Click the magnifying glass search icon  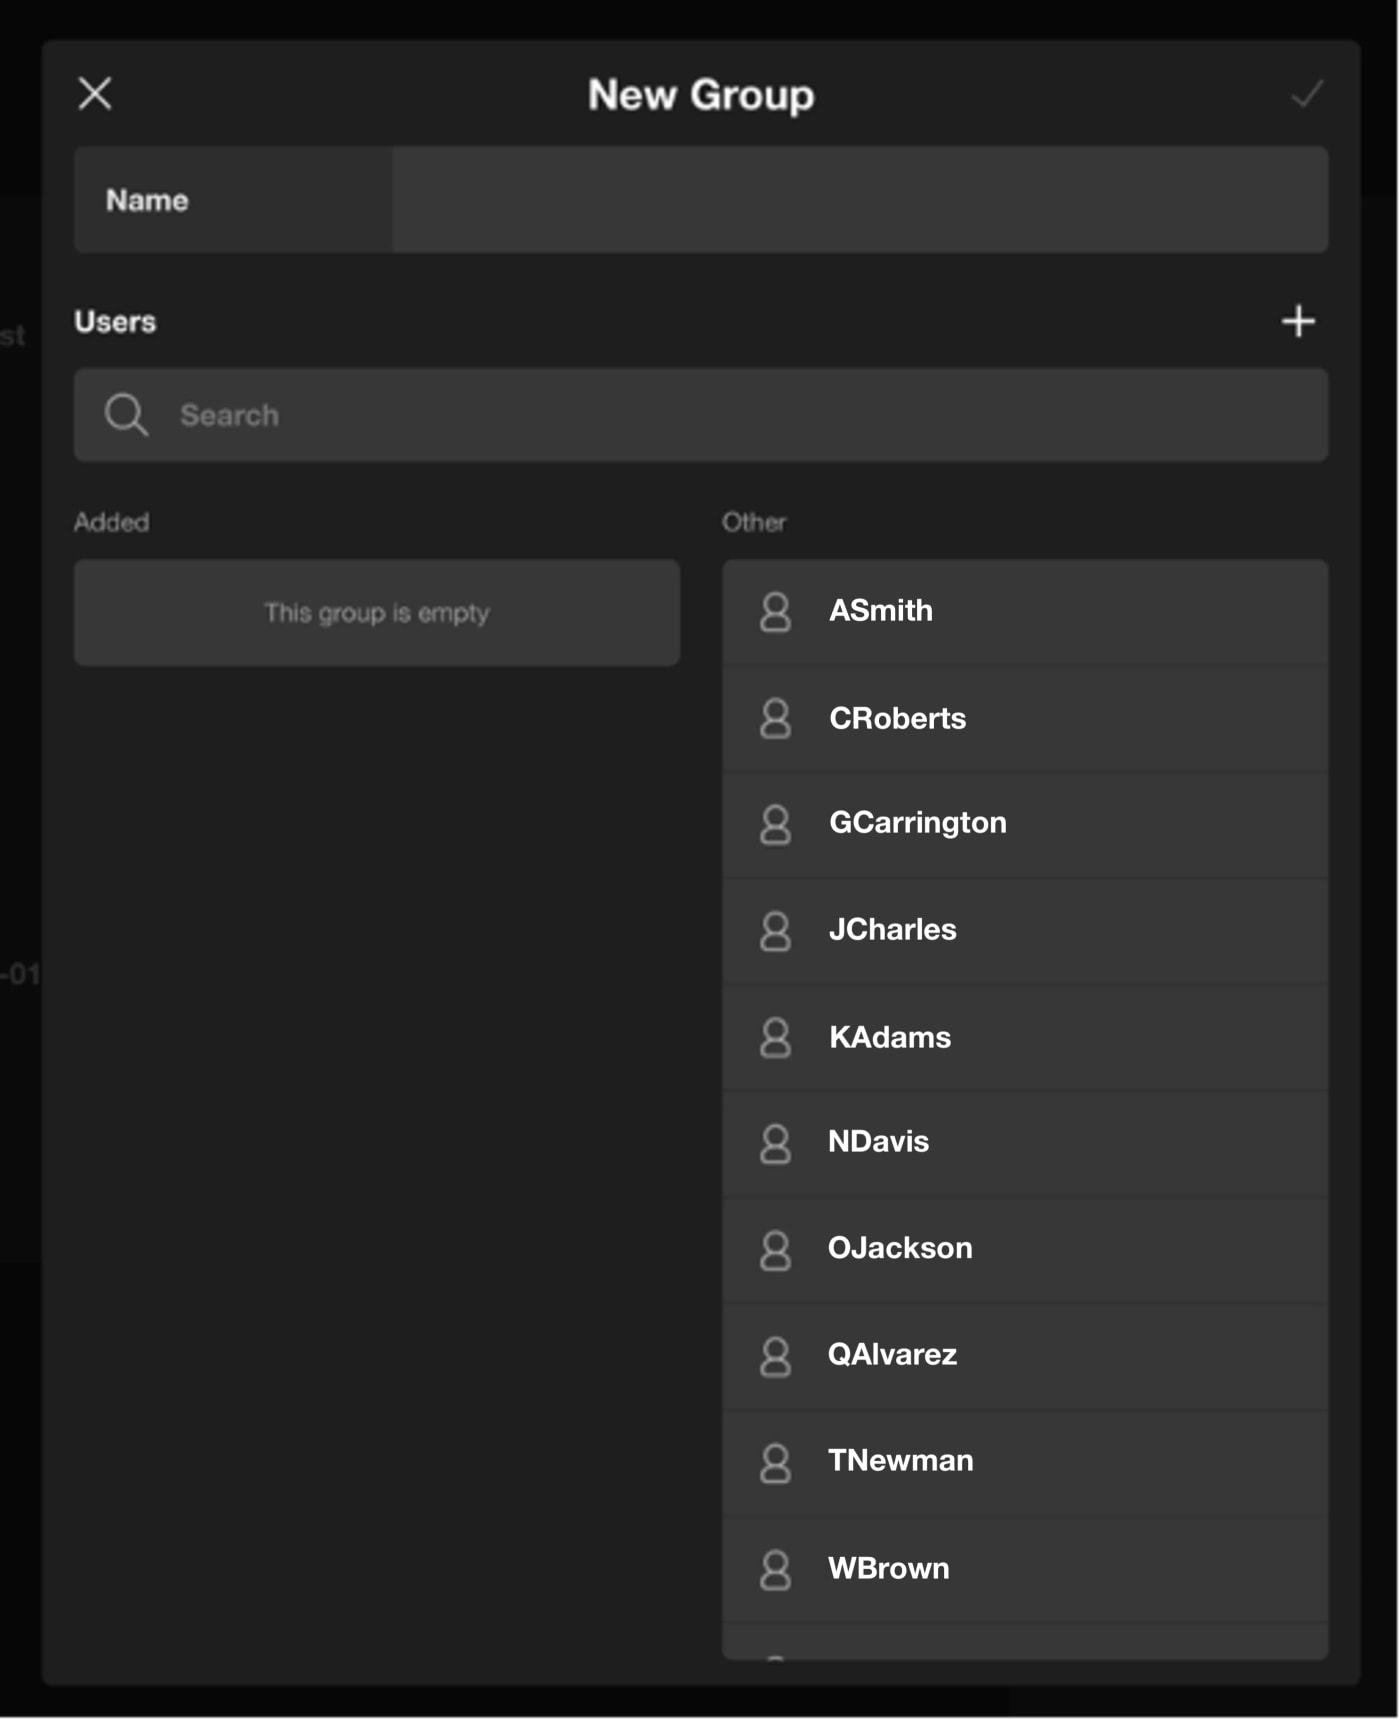click(x=126, y=414)
